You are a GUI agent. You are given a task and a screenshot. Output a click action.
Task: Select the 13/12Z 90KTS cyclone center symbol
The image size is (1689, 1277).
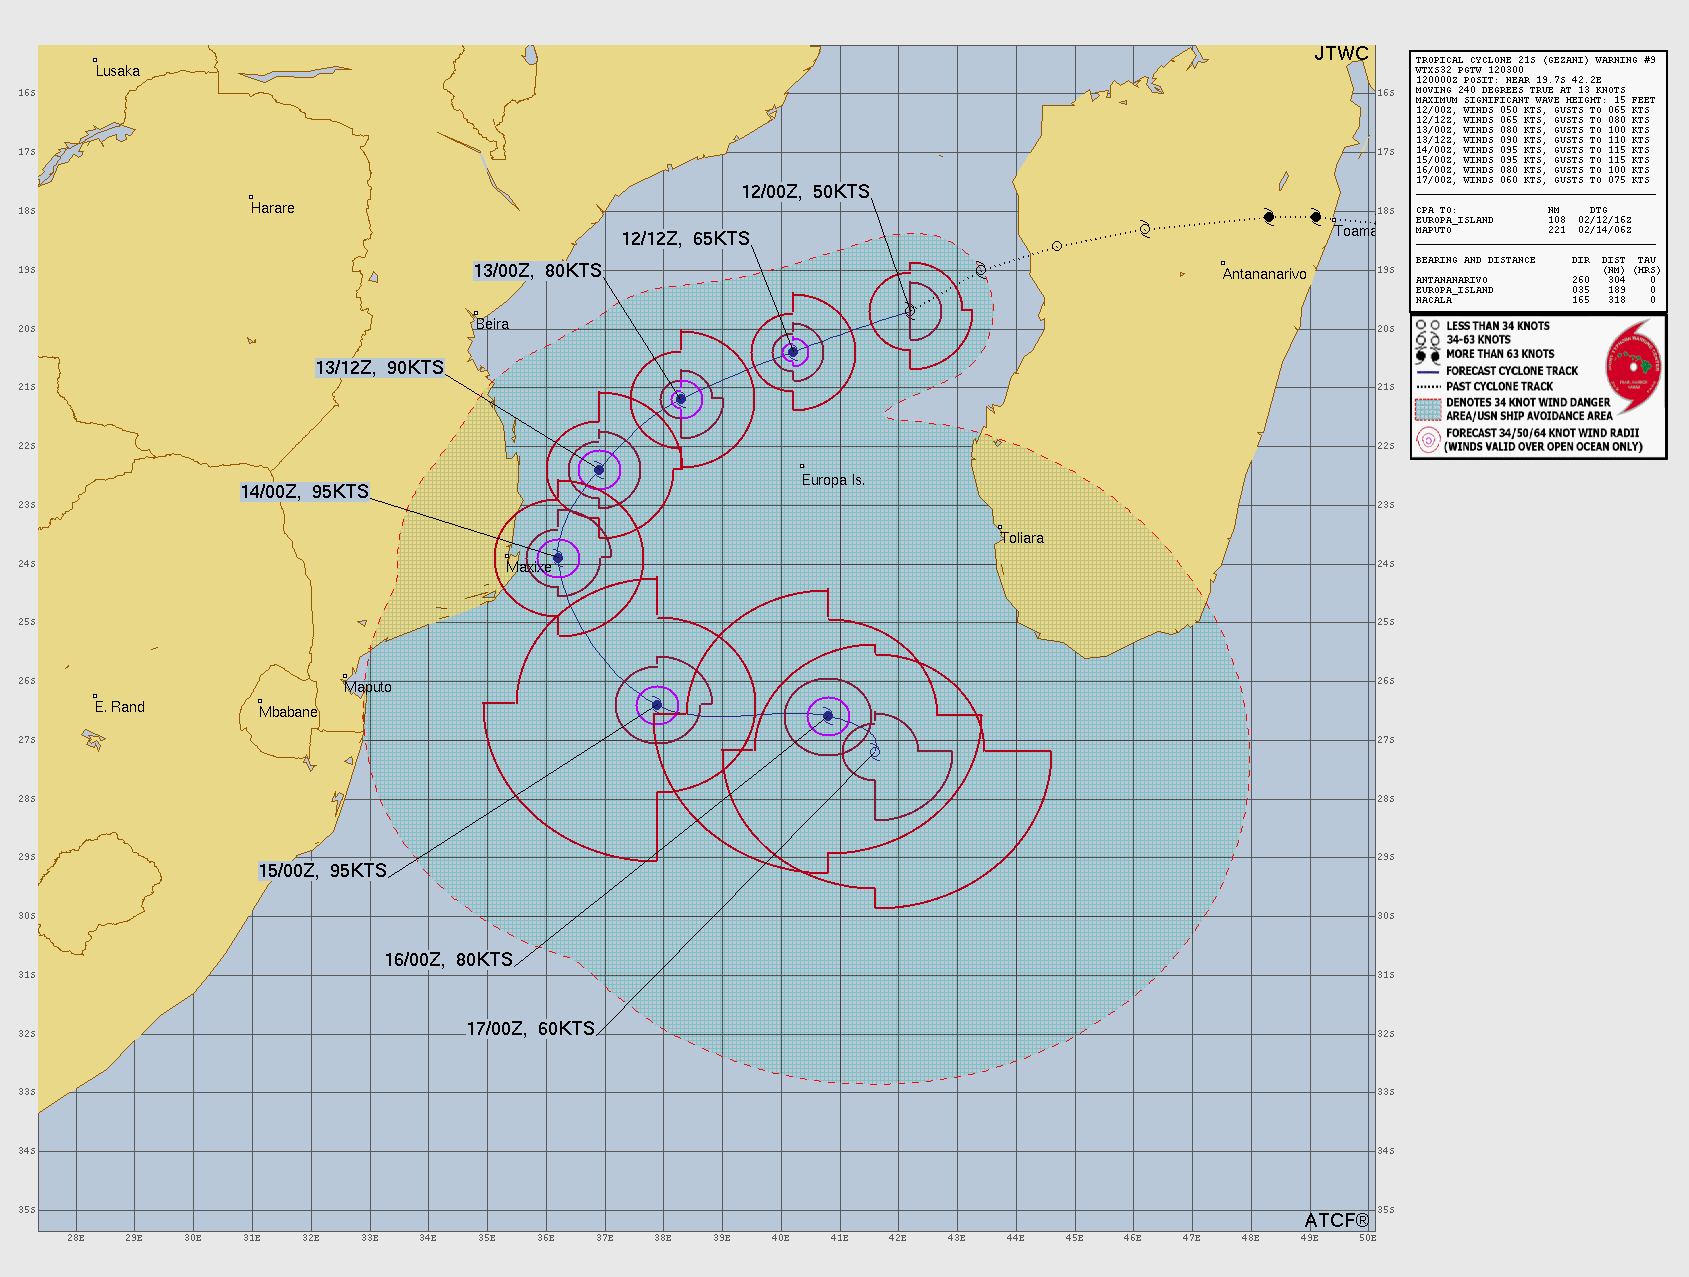click(599, 470)
